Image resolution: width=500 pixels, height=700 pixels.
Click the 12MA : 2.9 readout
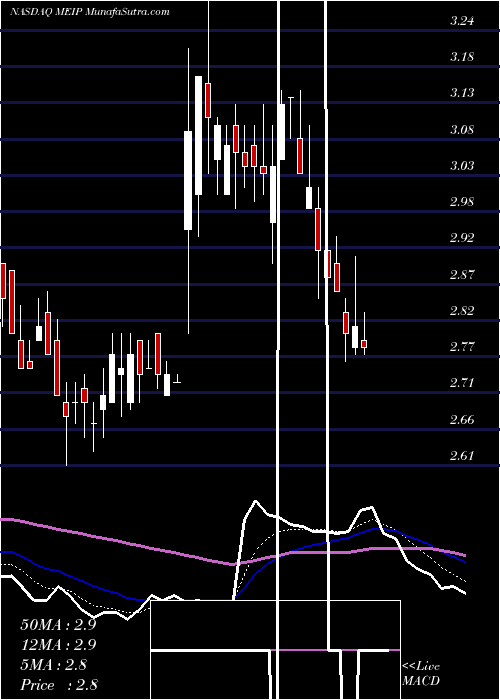click(58, 645)
